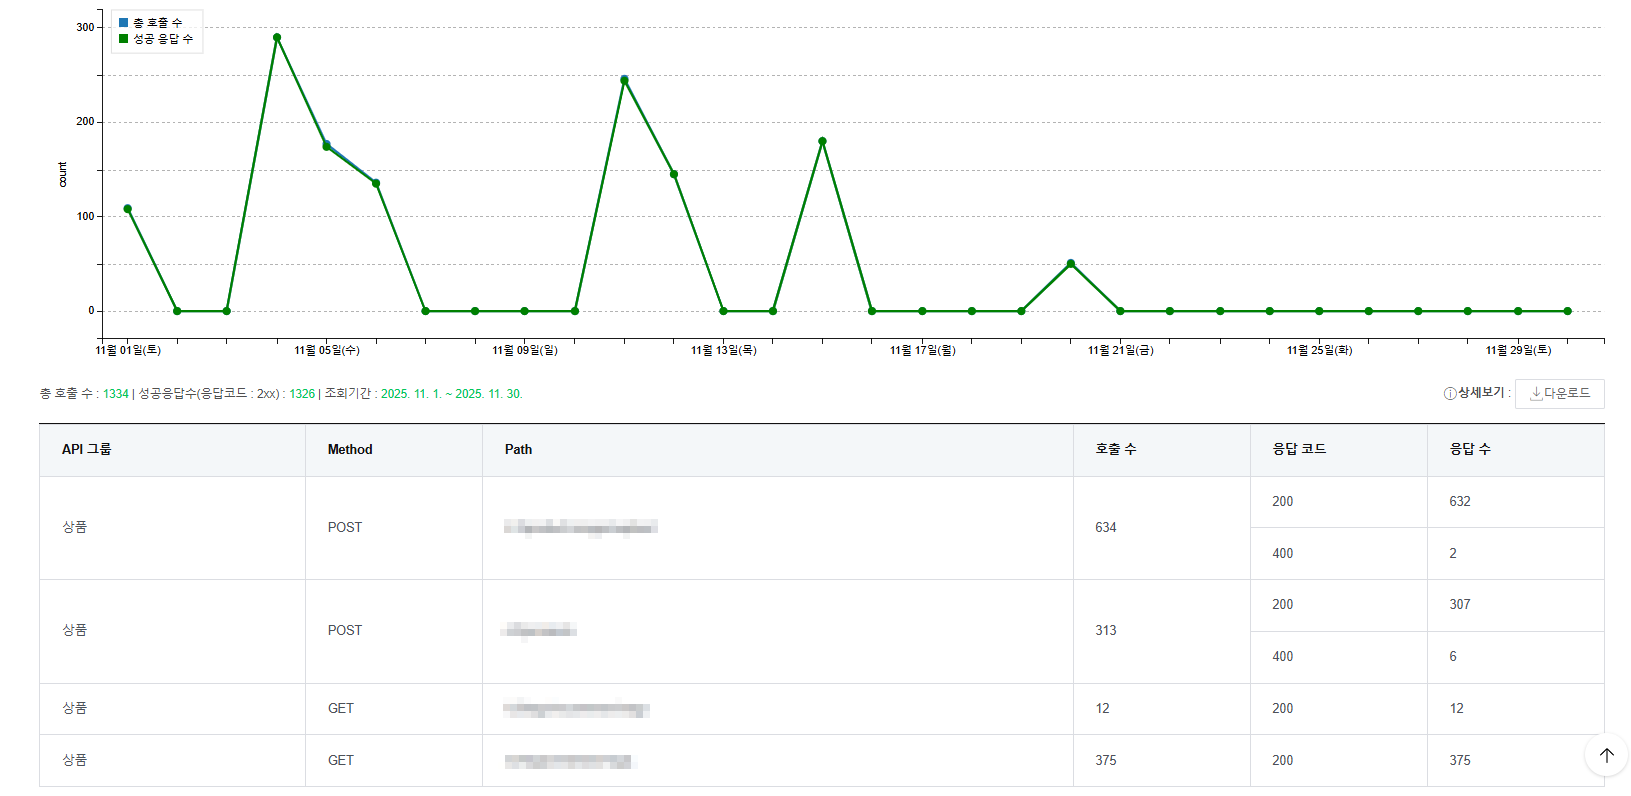Click the Method column header
This screenshot has width=1631, height=796.
pos(350,450)
